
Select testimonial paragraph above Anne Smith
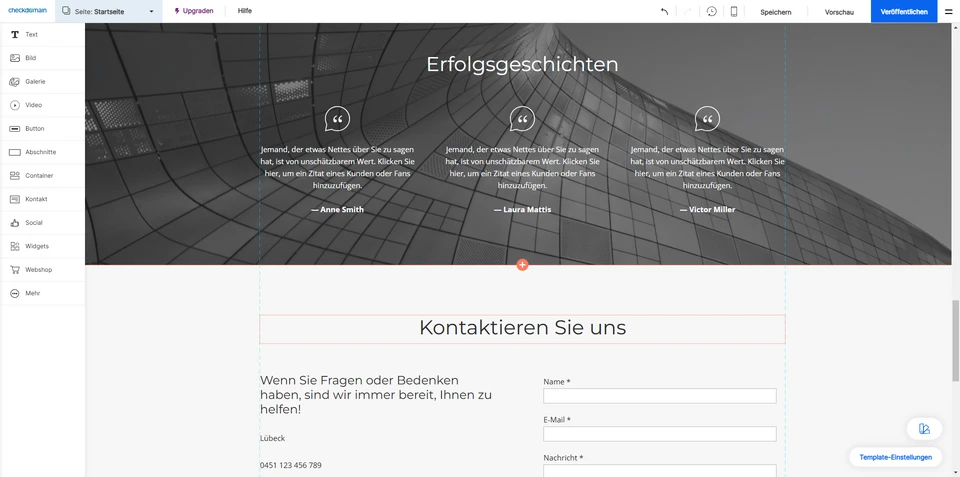tap(337, 167)
